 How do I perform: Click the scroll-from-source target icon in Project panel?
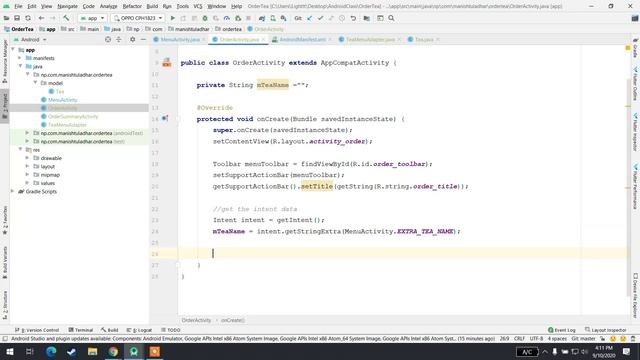coord(108,40)
